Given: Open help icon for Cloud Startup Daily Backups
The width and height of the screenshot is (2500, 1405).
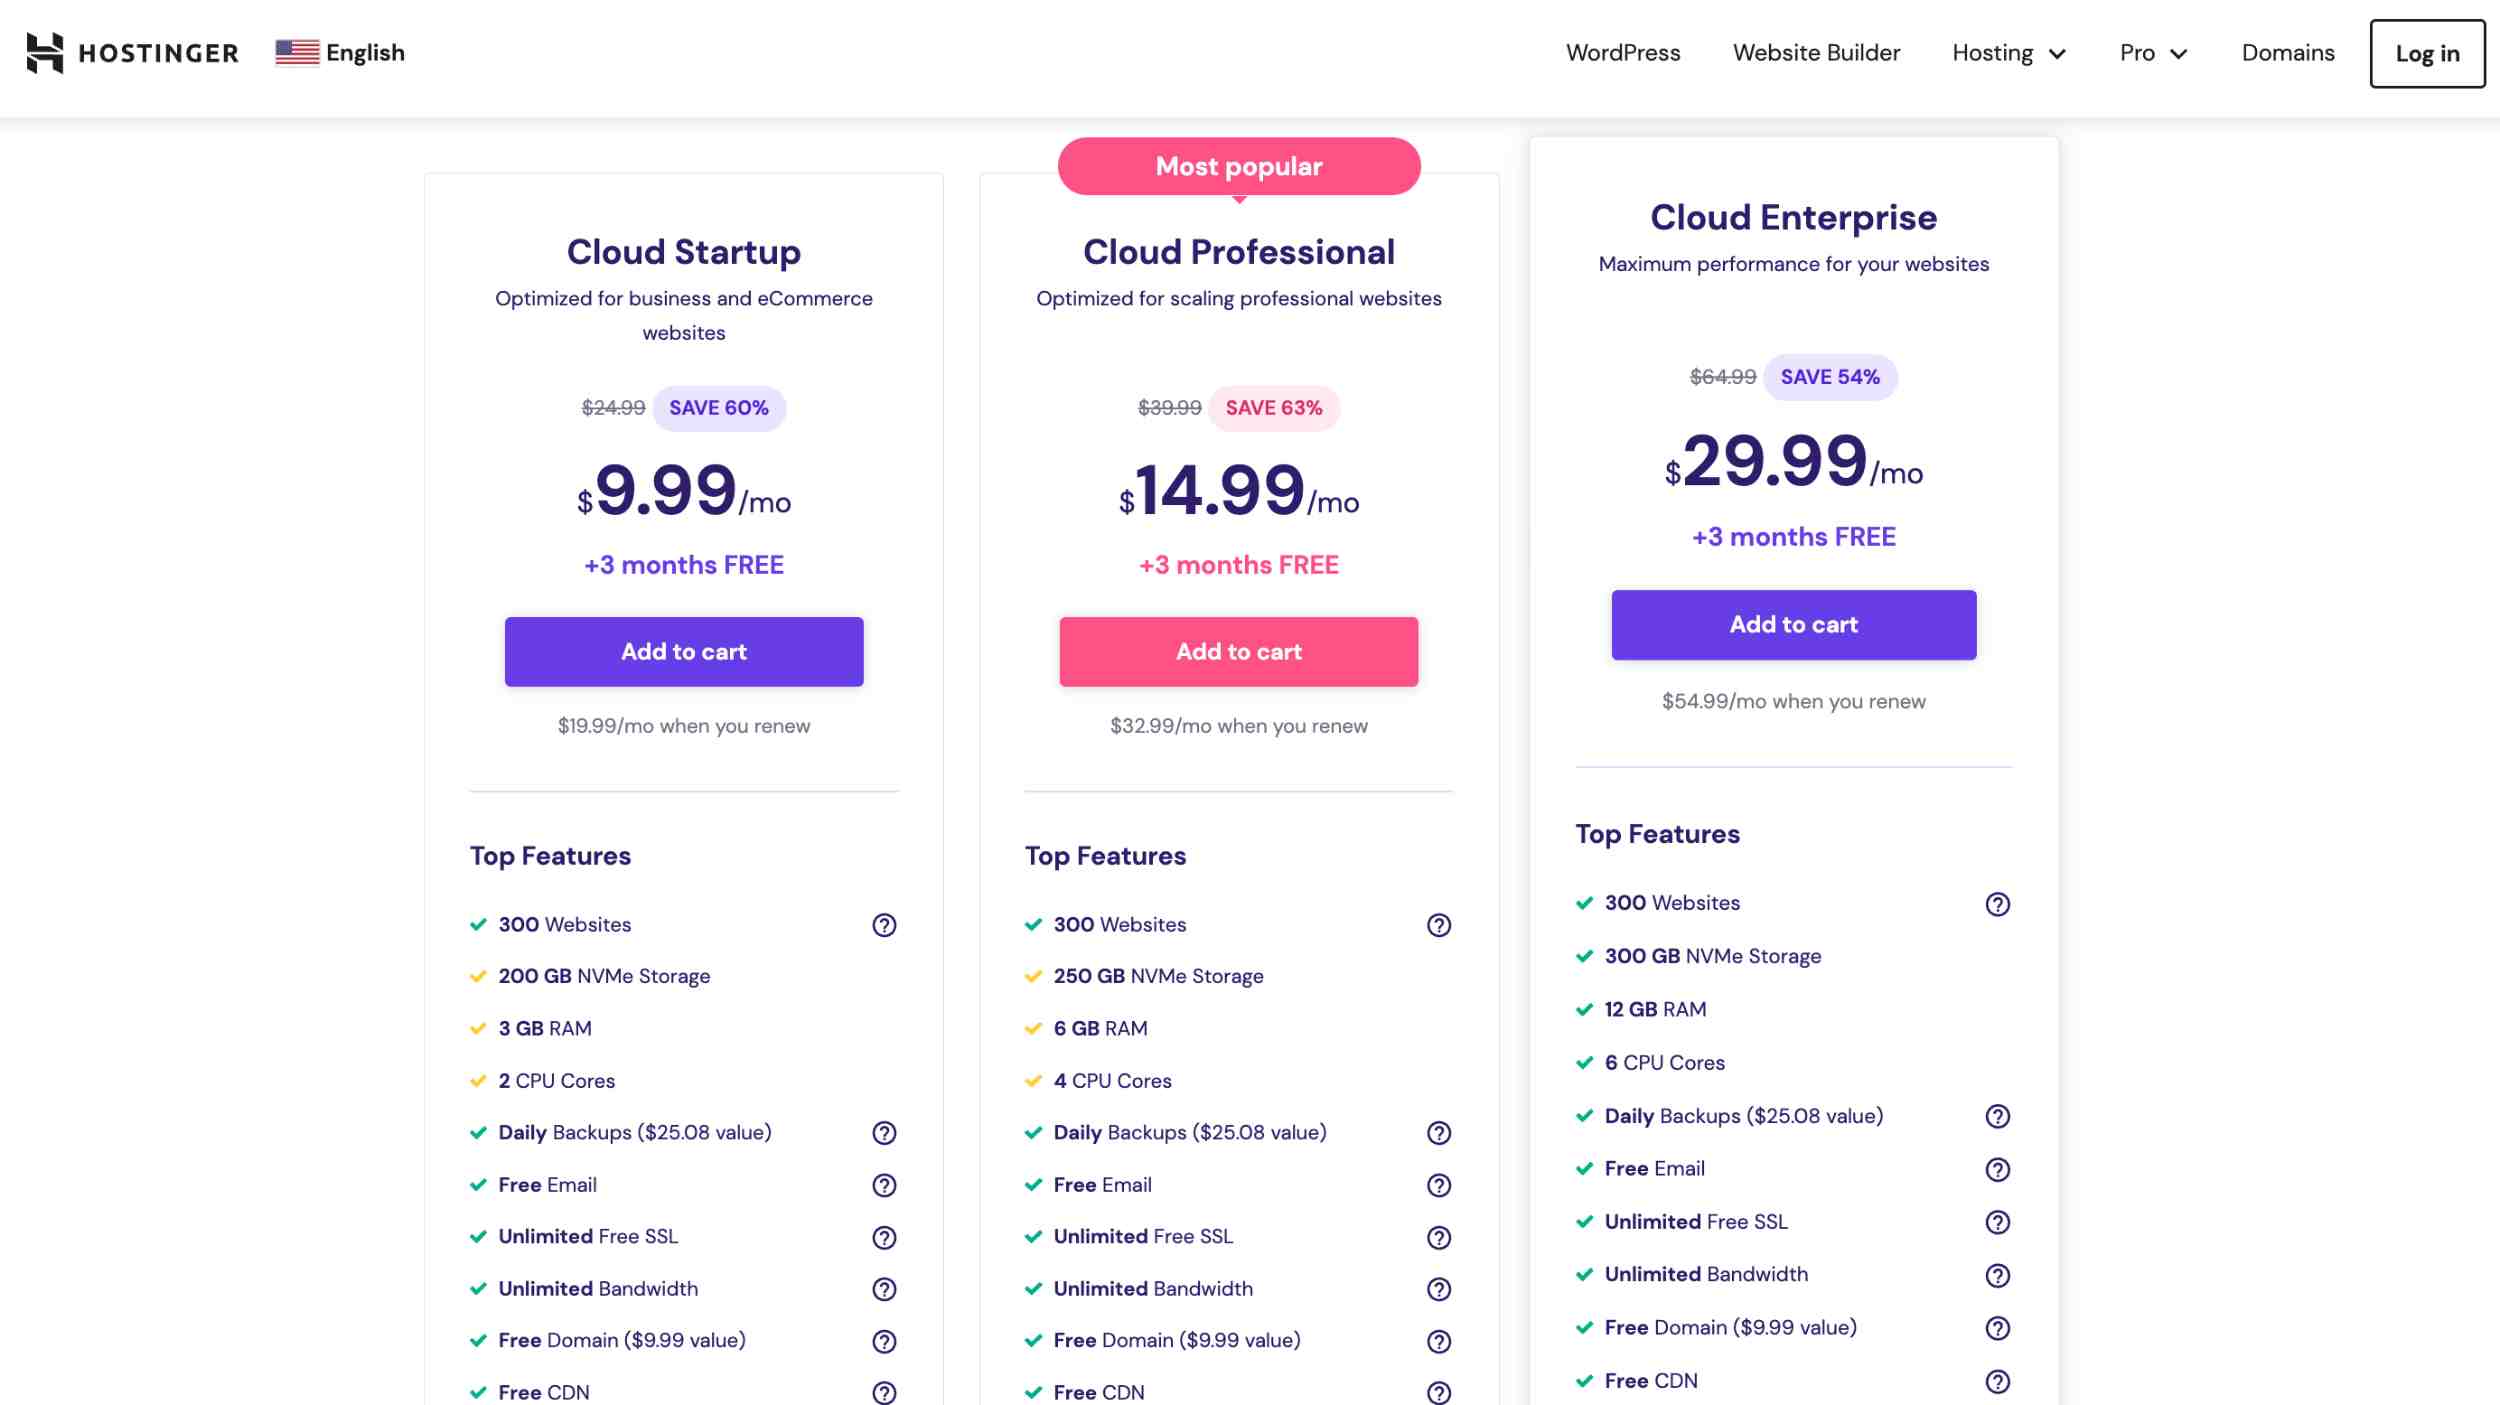Looking at the screenshot, I should pyautogui.click(x=884, y=1133).
